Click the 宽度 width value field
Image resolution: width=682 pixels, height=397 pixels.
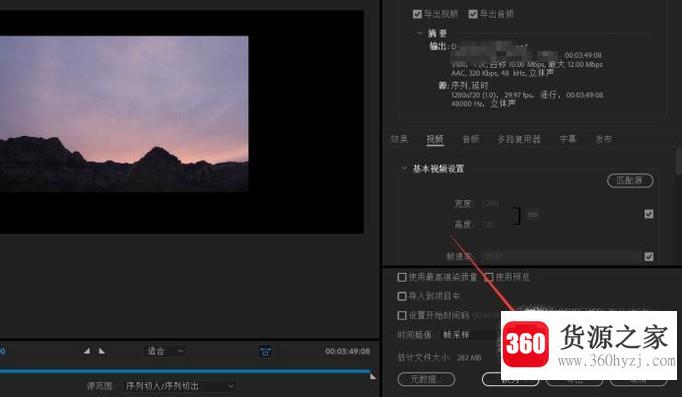[x=490, y=204]
